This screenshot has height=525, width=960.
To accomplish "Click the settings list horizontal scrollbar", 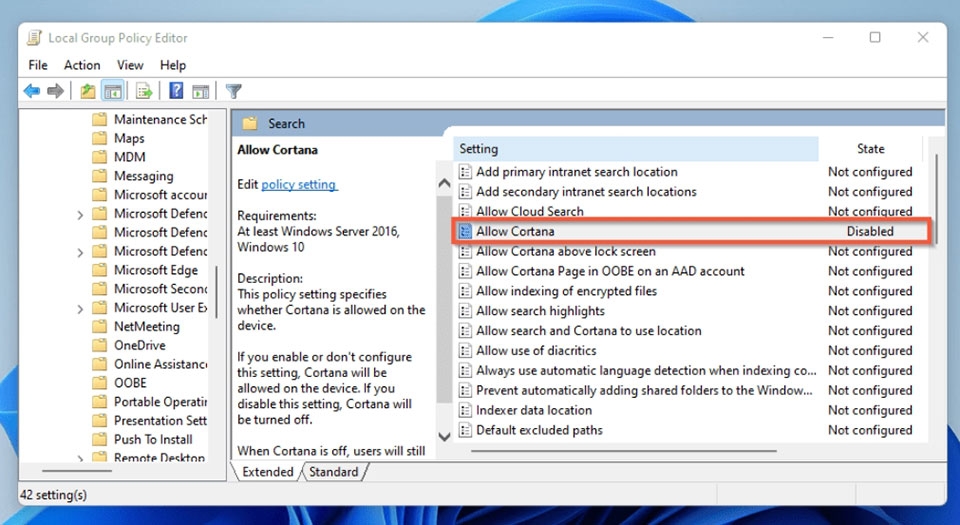I will point(624,451).
